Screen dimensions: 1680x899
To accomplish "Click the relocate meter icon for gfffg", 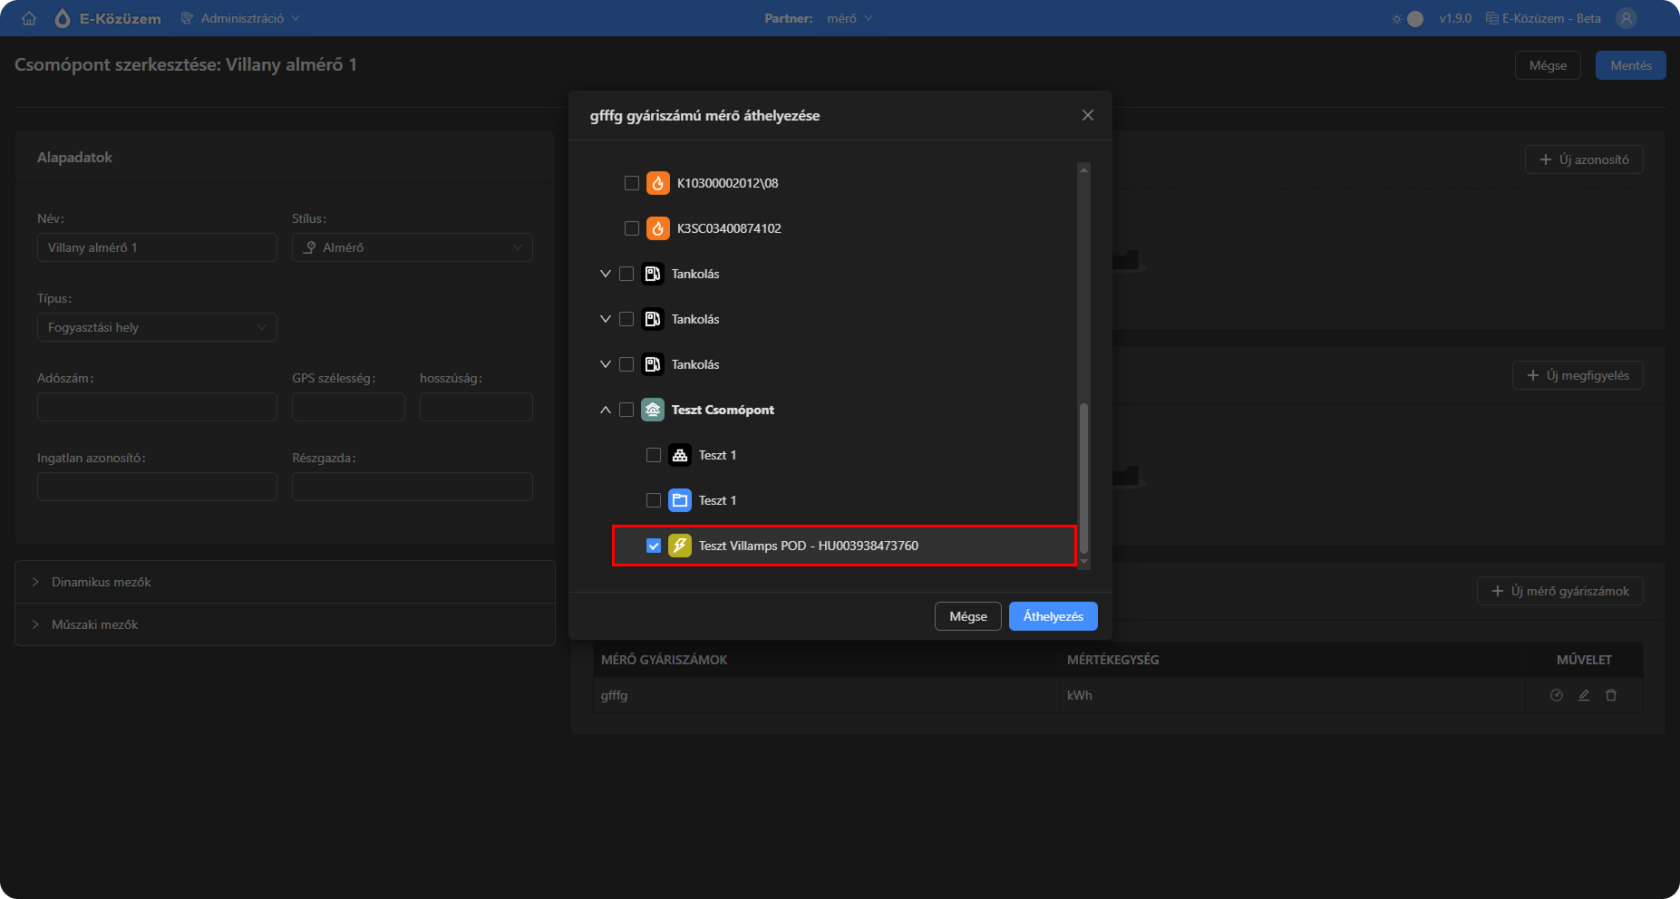I will (1556, 695).
